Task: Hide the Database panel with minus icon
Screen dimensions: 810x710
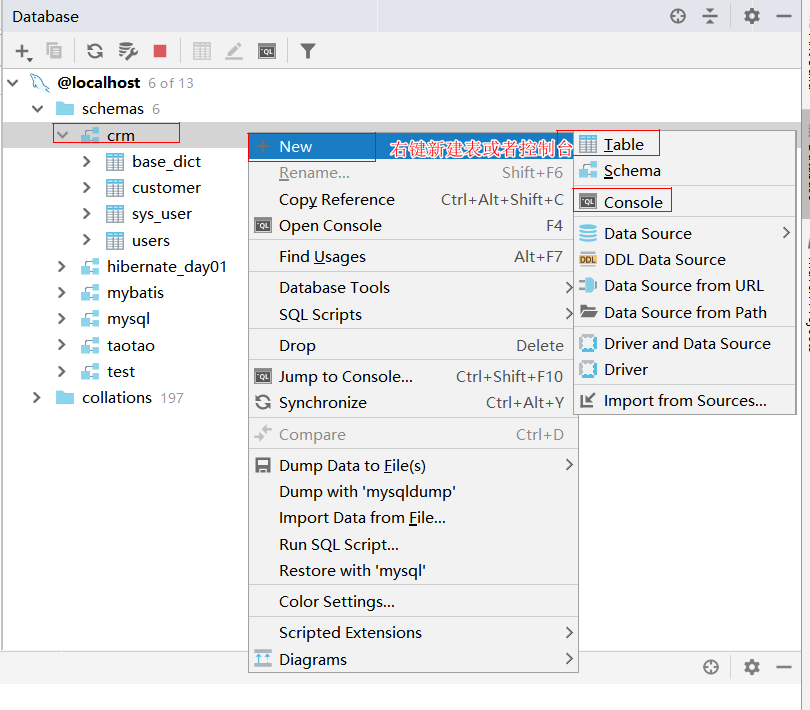Action: (x=784, y=16)
